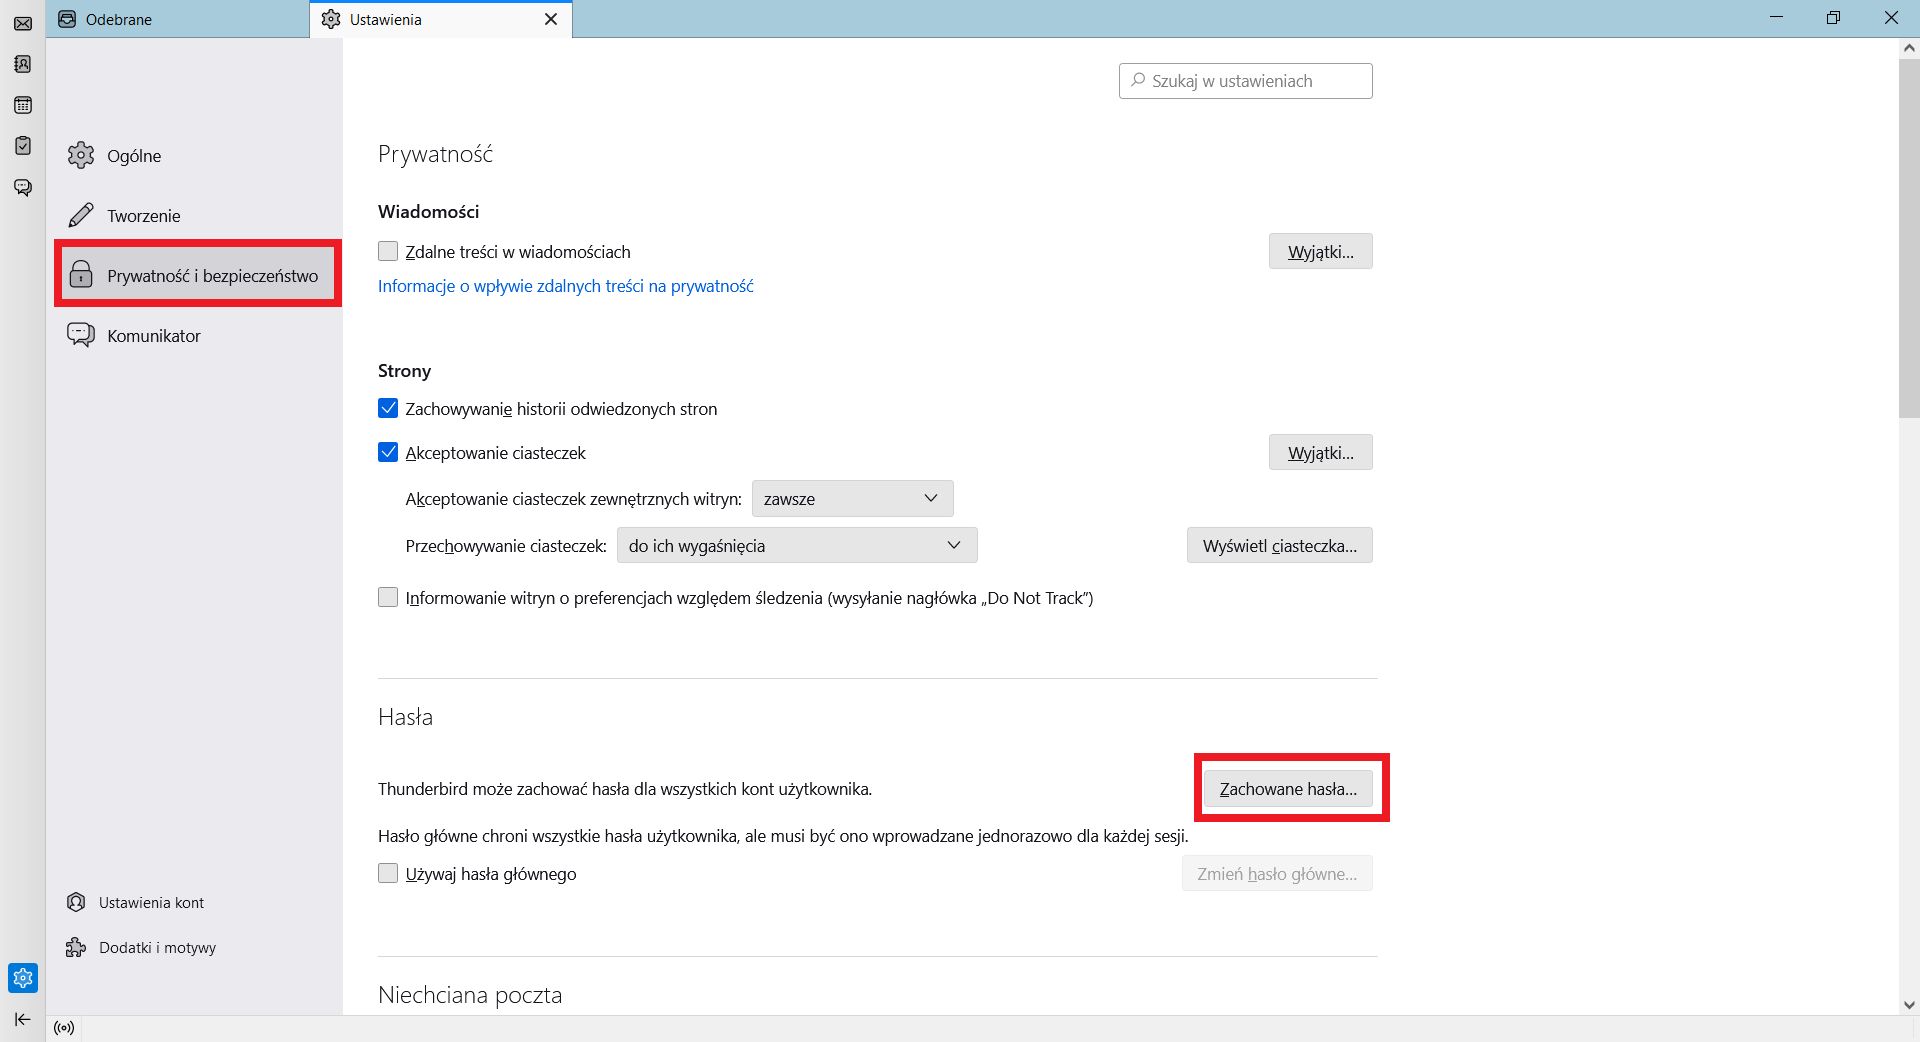Click the Prywatność section heading
This screenshot has width=1920, height=1042.
click(435, 154)
